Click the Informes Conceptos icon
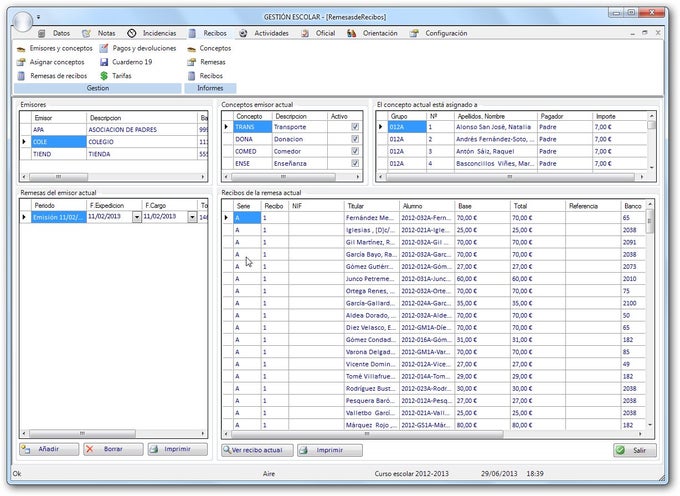The image size is (680, 496). click(x=191, y=49)
